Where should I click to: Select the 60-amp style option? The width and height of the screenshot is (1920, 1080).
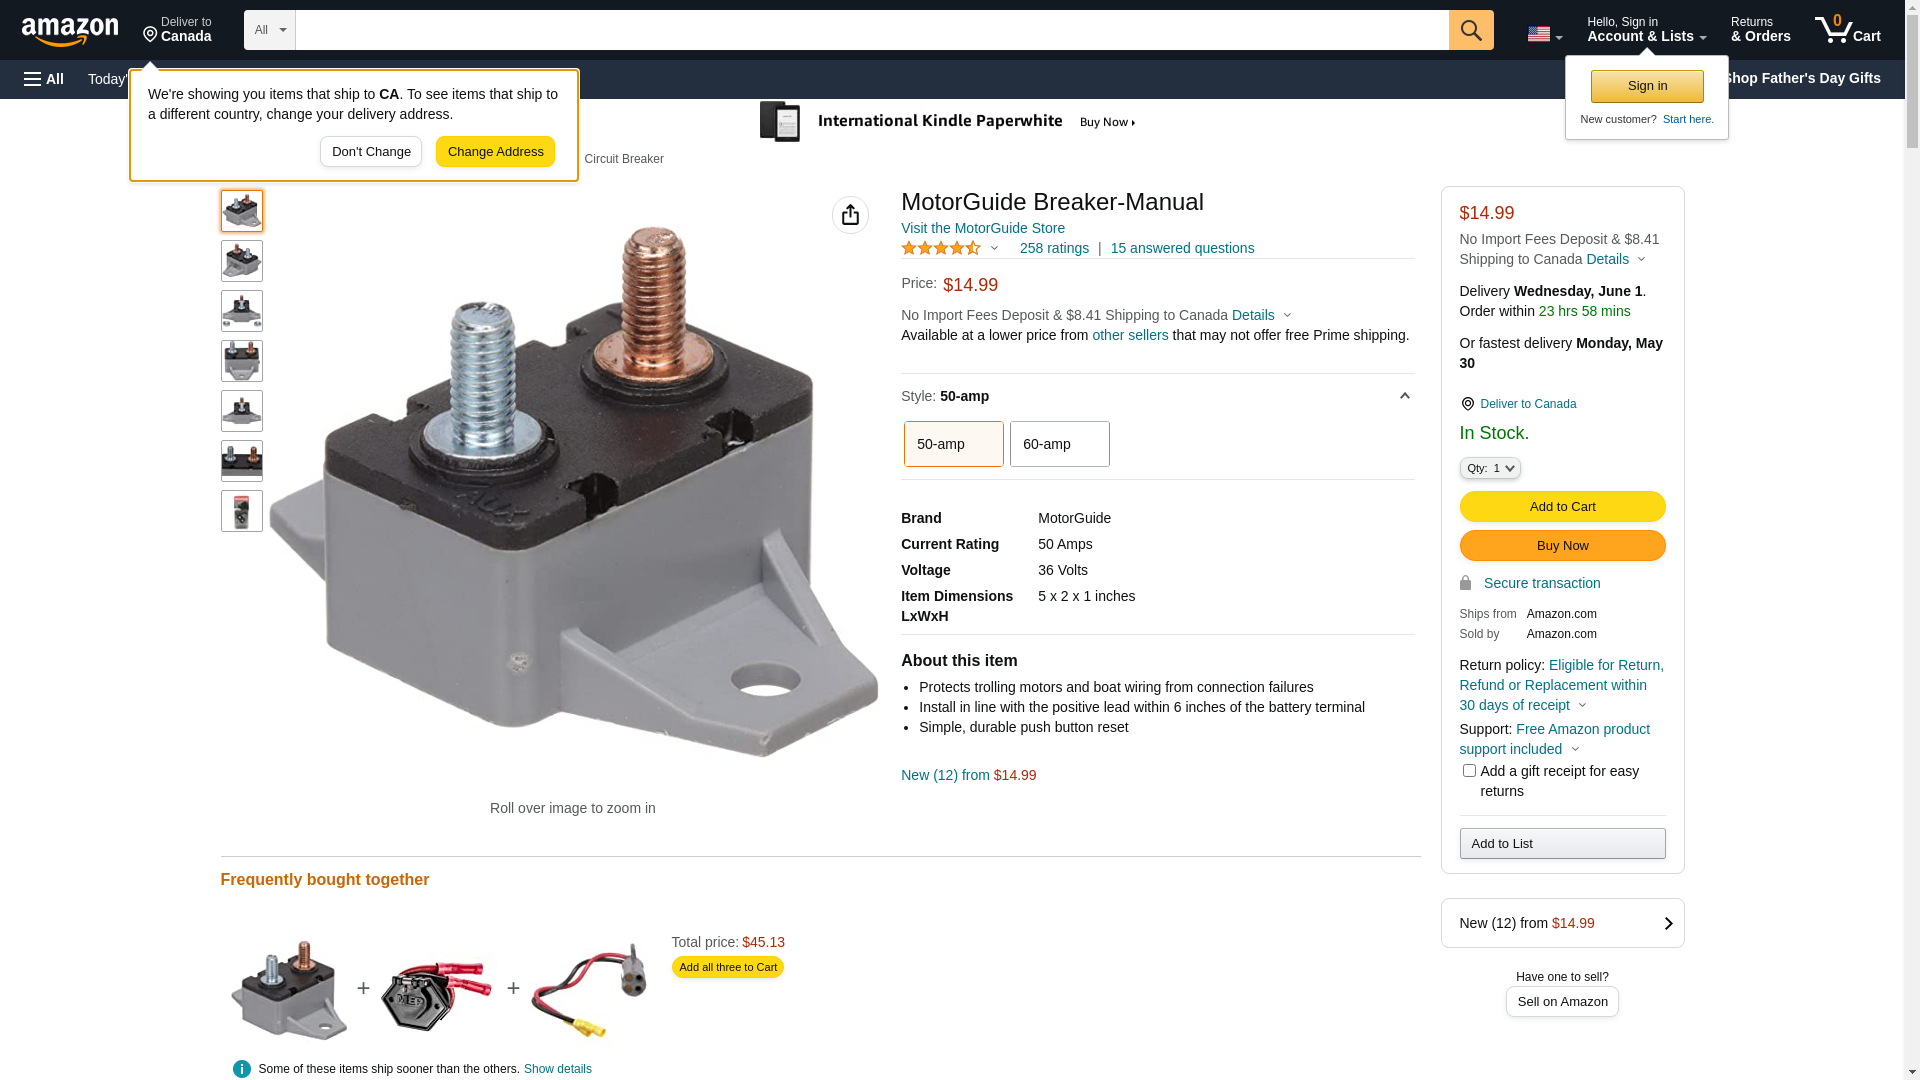[1060, 444]
